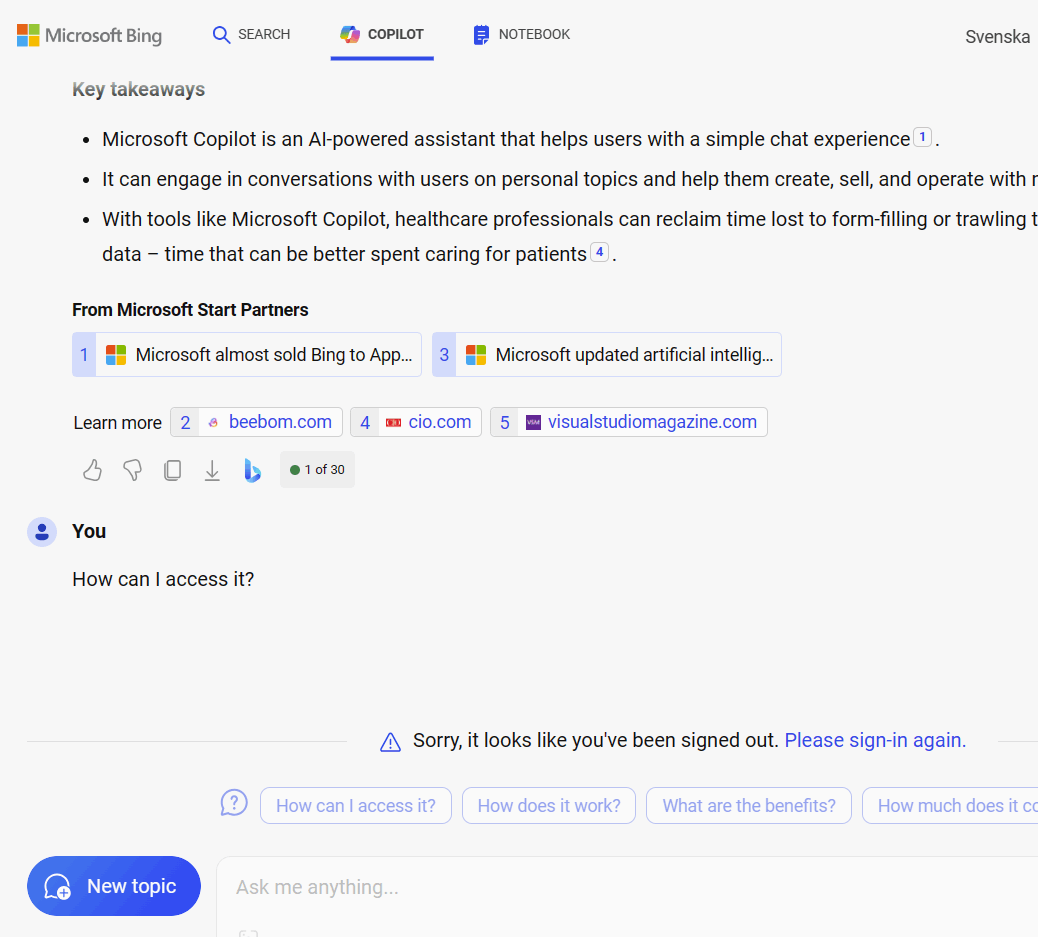The height and width of the screenshot is (937, 1038).
Task: Dislike the response with thumbs down
Action: click(x=132, y=470)
